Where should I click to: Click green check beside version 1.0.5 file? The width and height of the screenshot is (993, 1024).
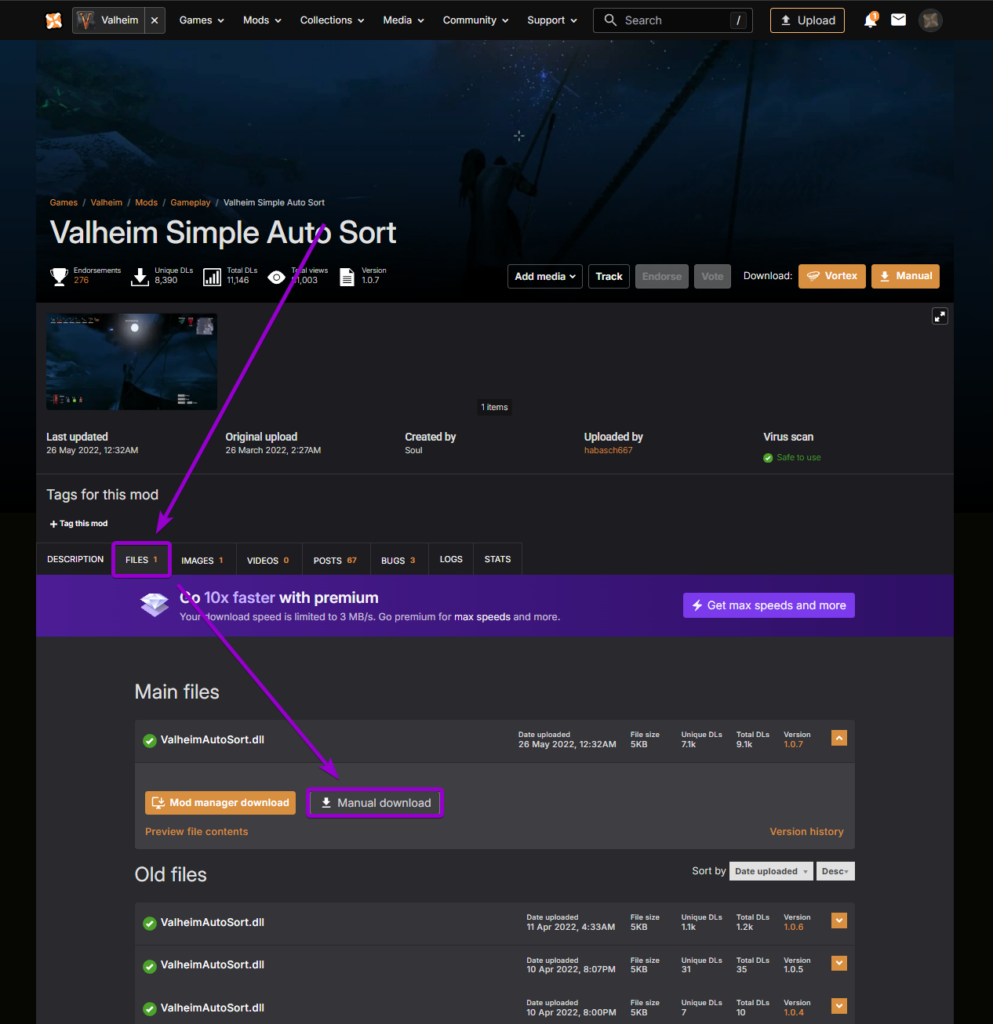(150, 966)
